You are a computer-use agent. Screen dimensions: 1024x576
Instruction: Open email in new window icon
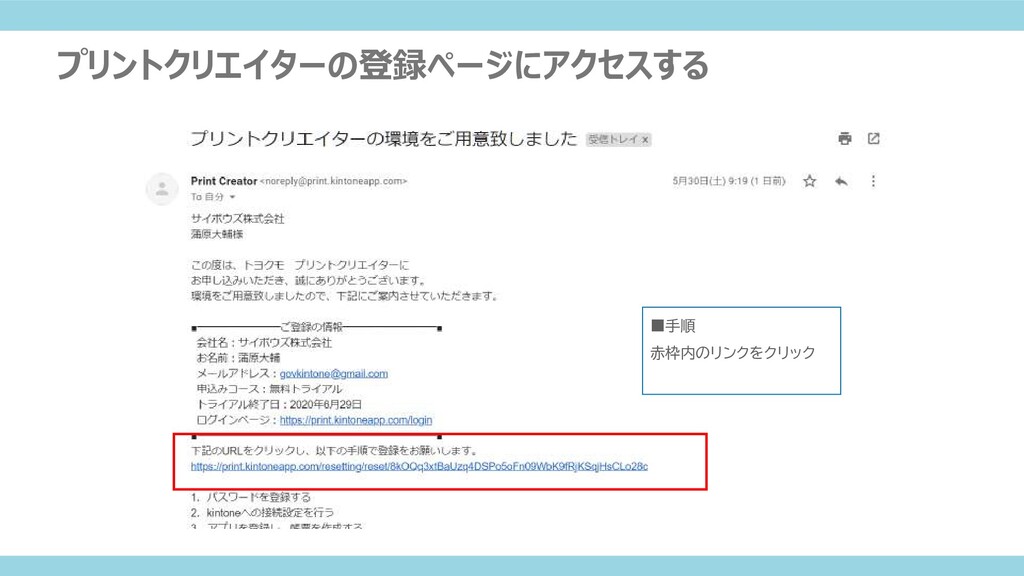click(874, 138)
